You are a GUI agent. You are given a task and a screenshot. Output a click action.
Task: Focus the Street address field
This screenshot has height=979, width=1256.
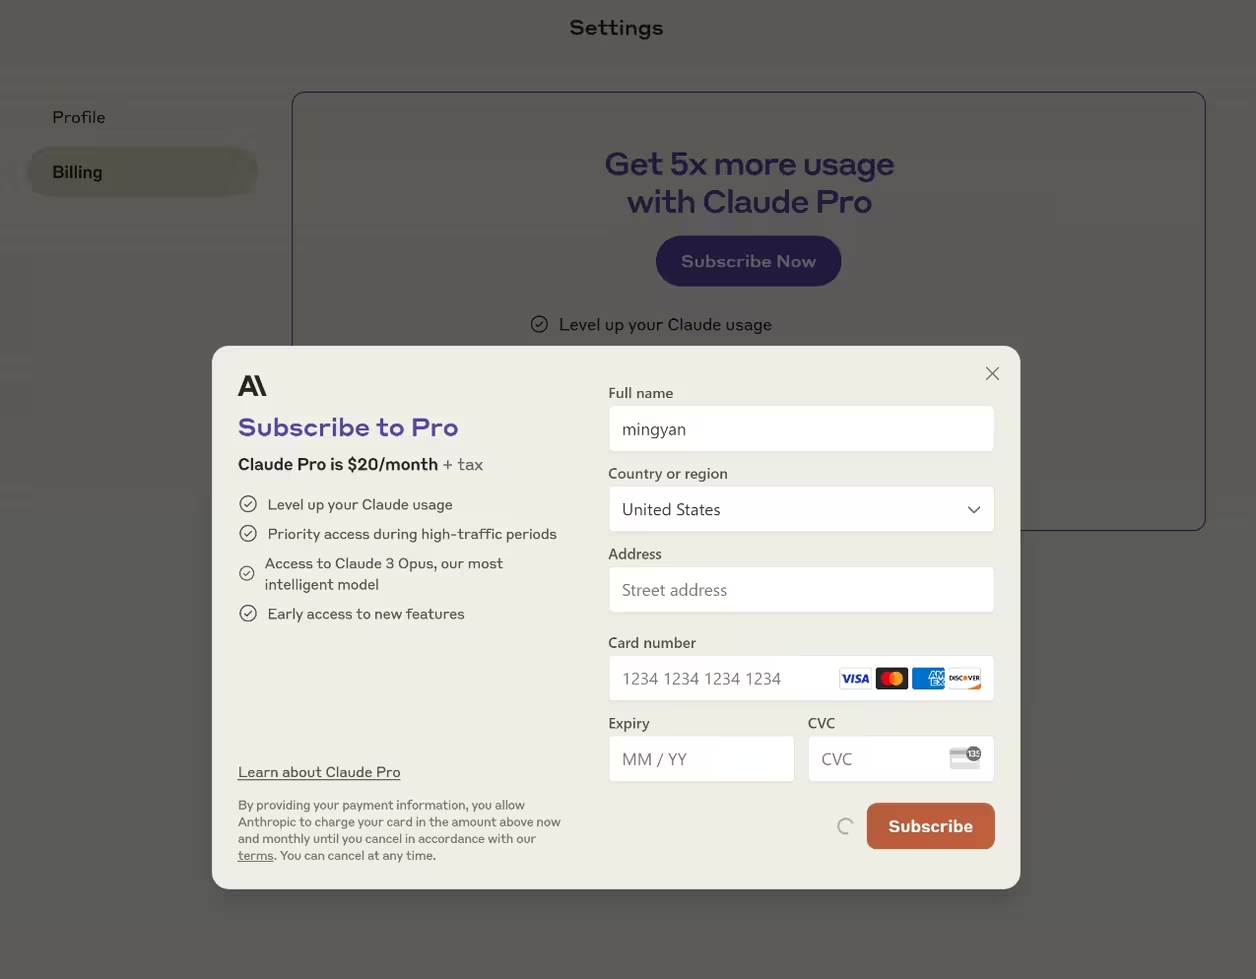[801, 590]
